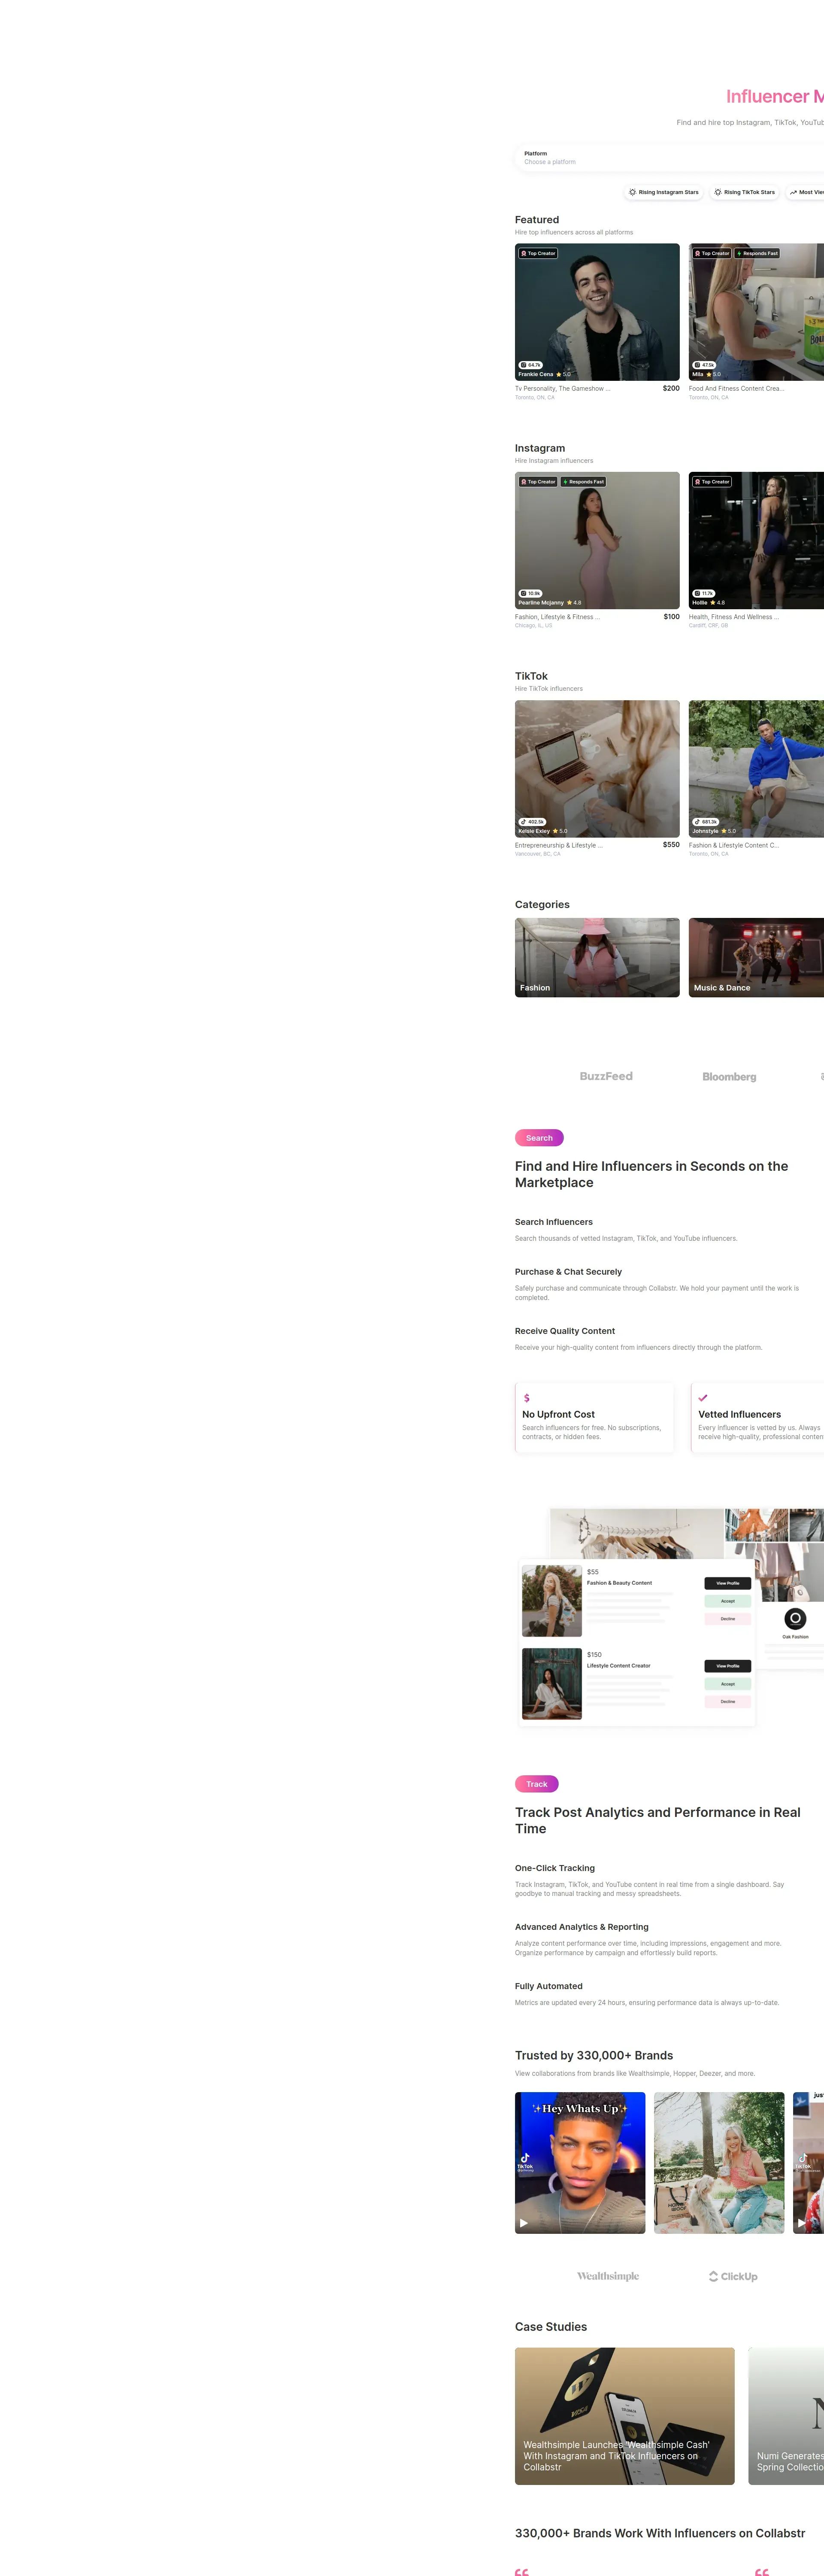Viewport: 824px width, 2576px height.
Task: Click Accept for Fashion & Beauty Content
Action: point(728,1601)
